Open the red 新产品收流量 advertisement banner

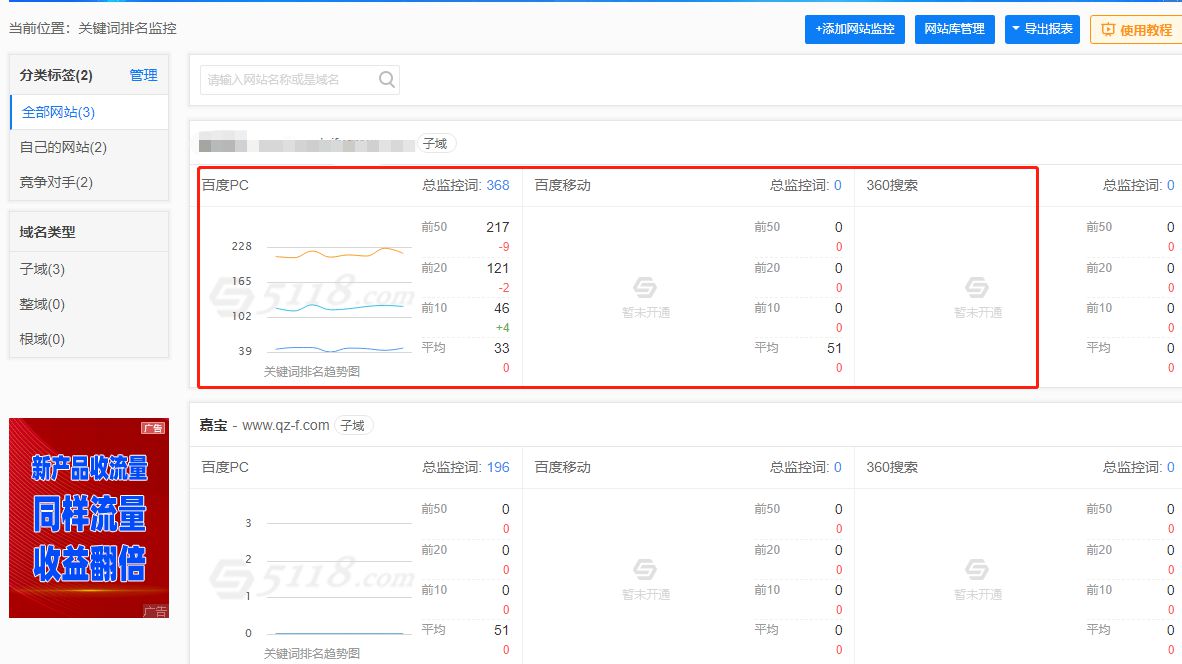point(89,518)
